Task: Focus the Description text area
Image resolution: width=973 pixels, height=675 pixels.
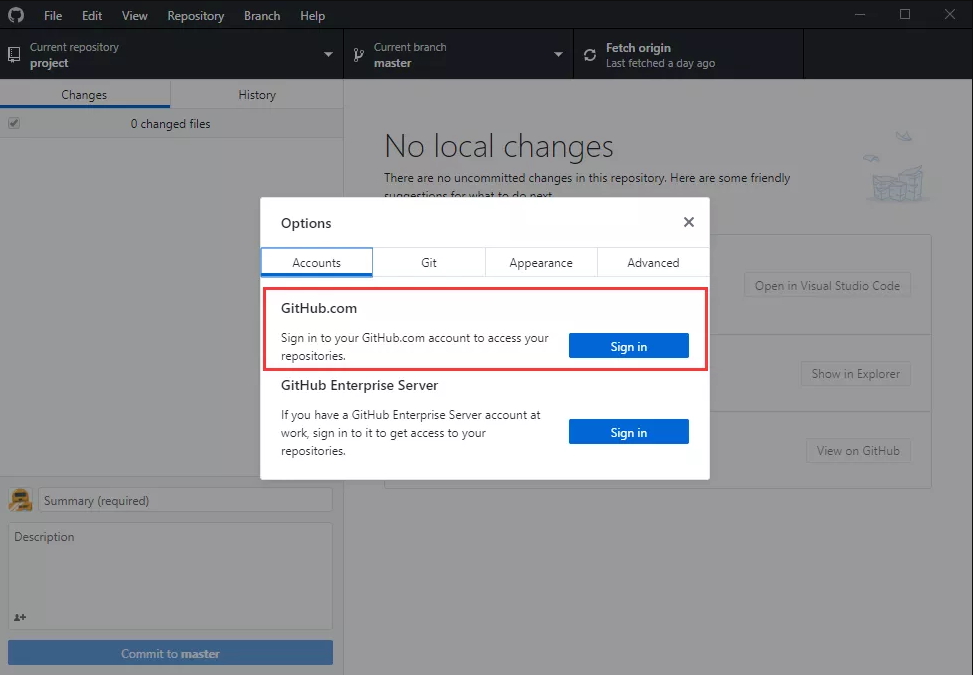Action: 171,576
